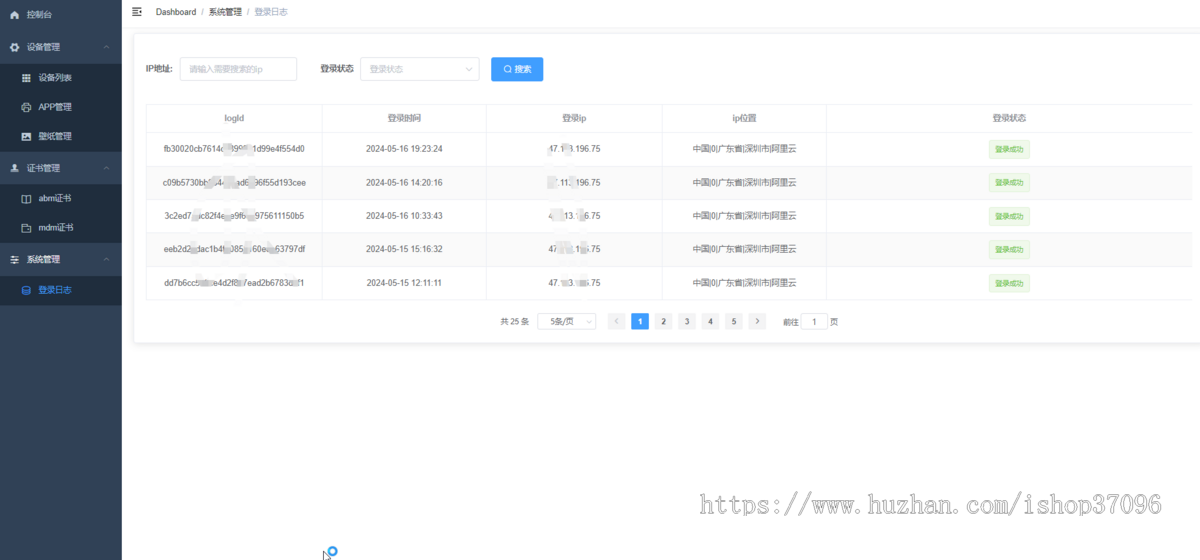Click ip位置 cell in 12:11:11 row
Viewport: 1200px width, 560px height.
point(744,283)
